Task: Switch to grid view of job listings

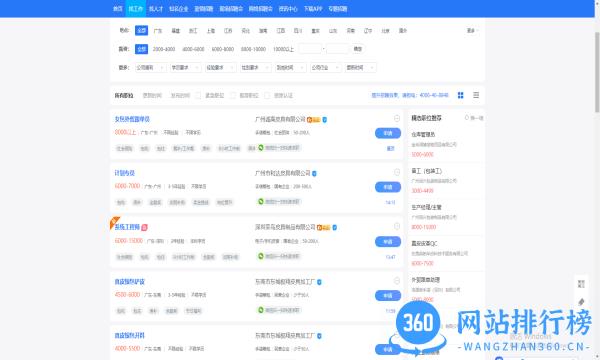Action: (x=460, y=95)
